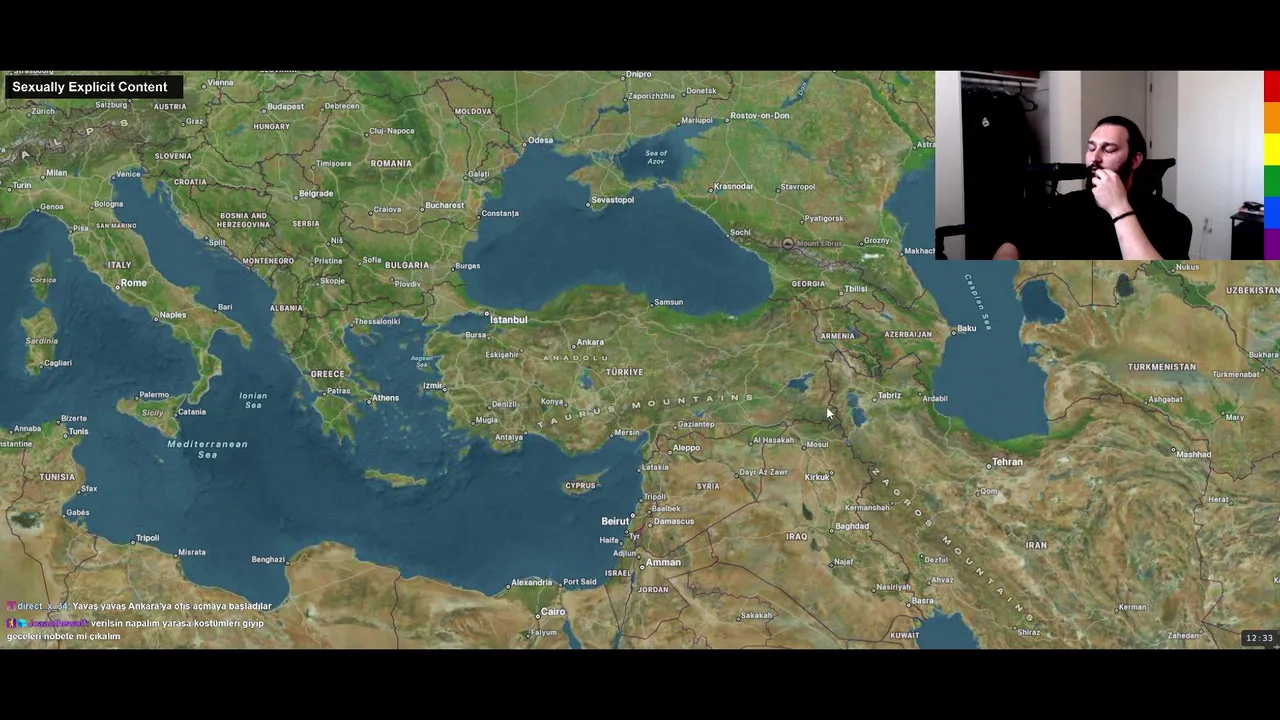
Task: Select the Odesa city label
Action: coord(541,140)
